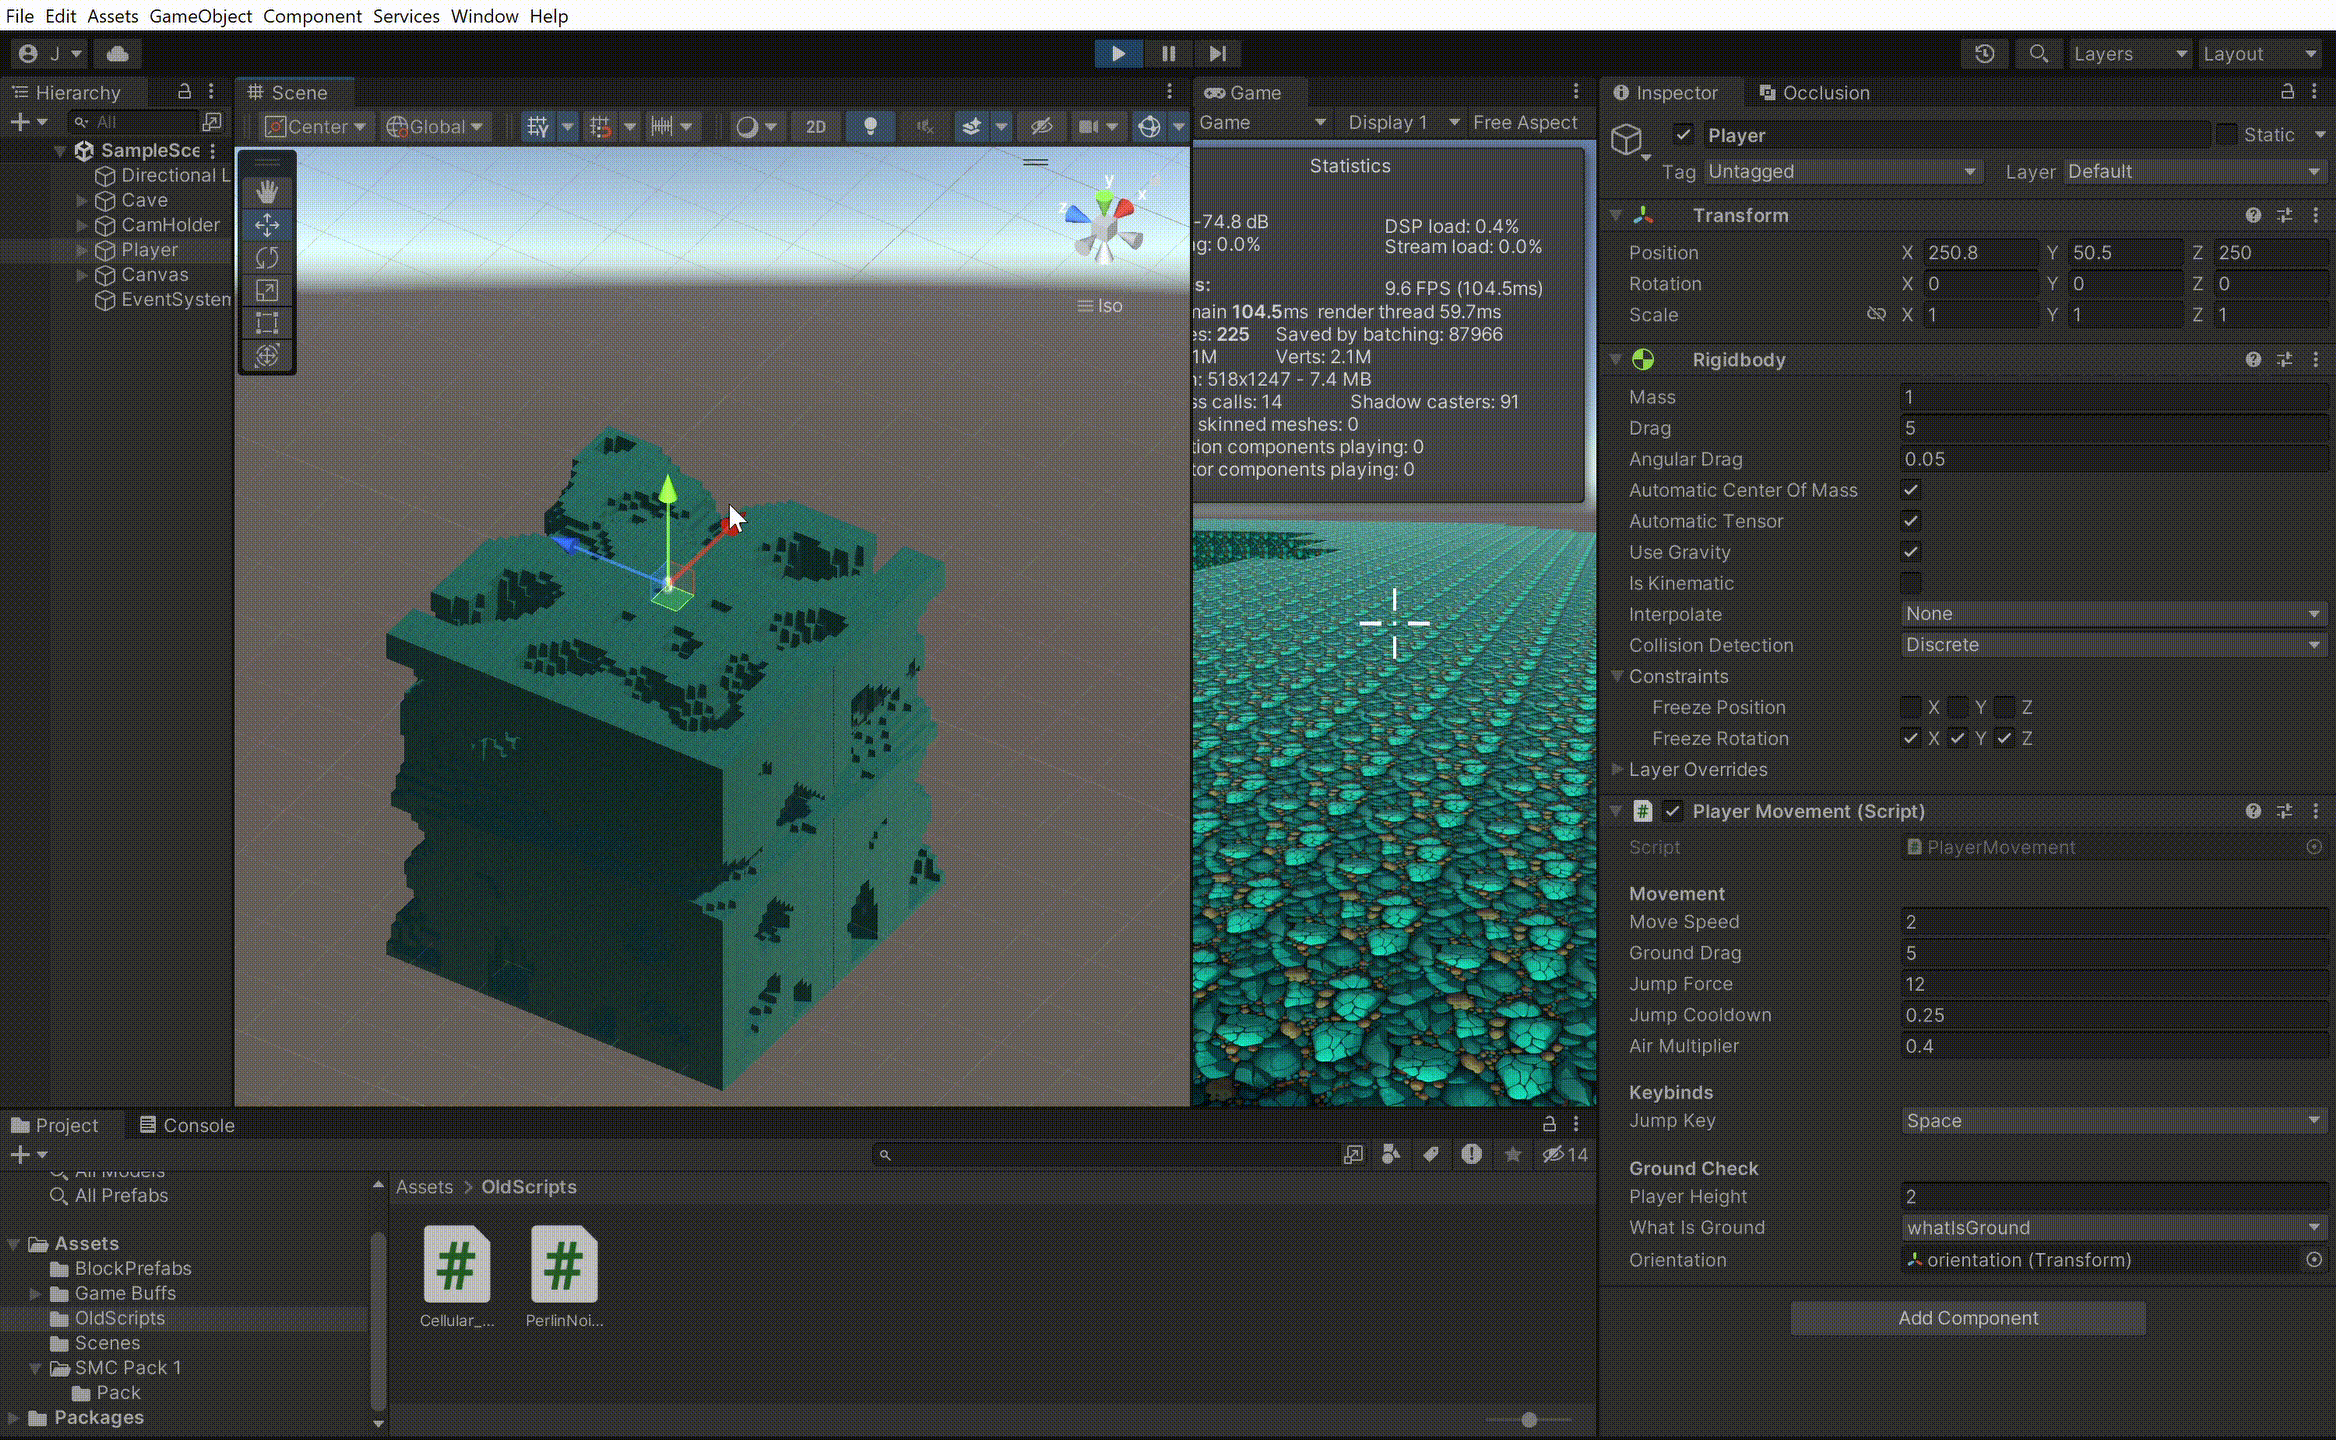Click the Add Component button
This screenshot has height=1440, width=2336.
(x=1967, y=1318)
